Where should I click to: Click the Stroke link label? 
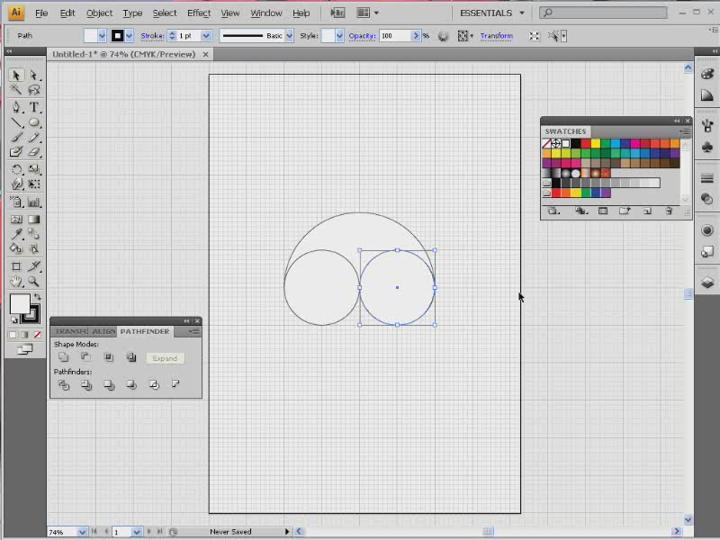coord(152,35)
